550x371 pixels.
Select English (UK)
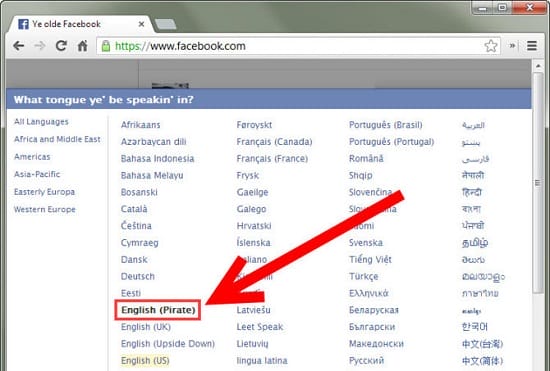[146, 327]
